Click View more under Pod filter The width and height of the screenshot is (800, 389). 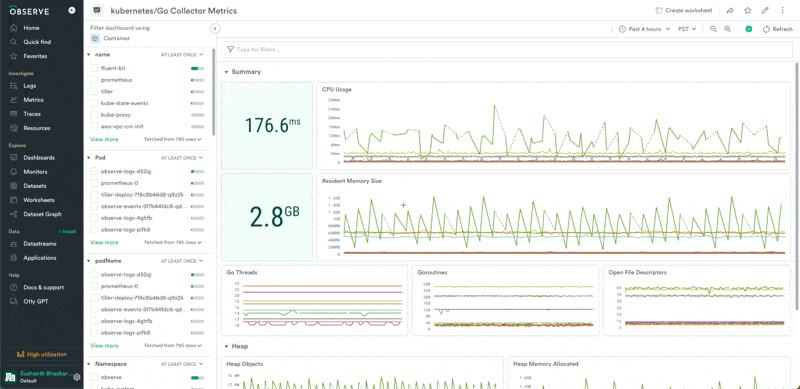click(x=104, y=242)
